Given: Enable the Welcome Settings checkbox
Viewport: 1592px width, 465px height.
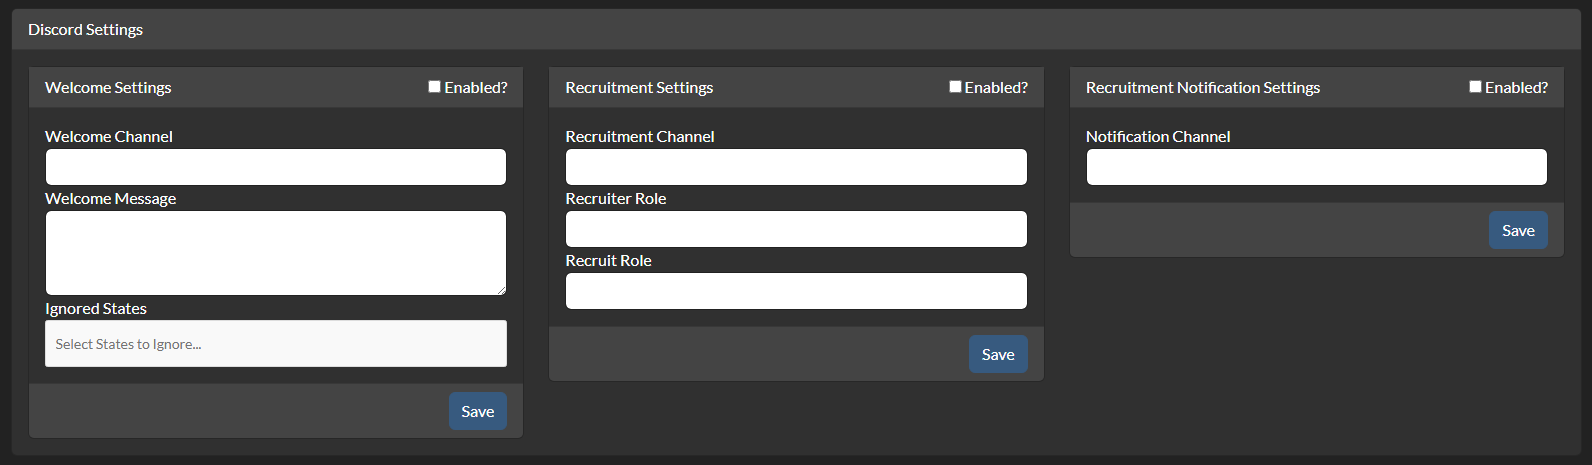Looking at the screenshot, I should [x=435, y=87].
